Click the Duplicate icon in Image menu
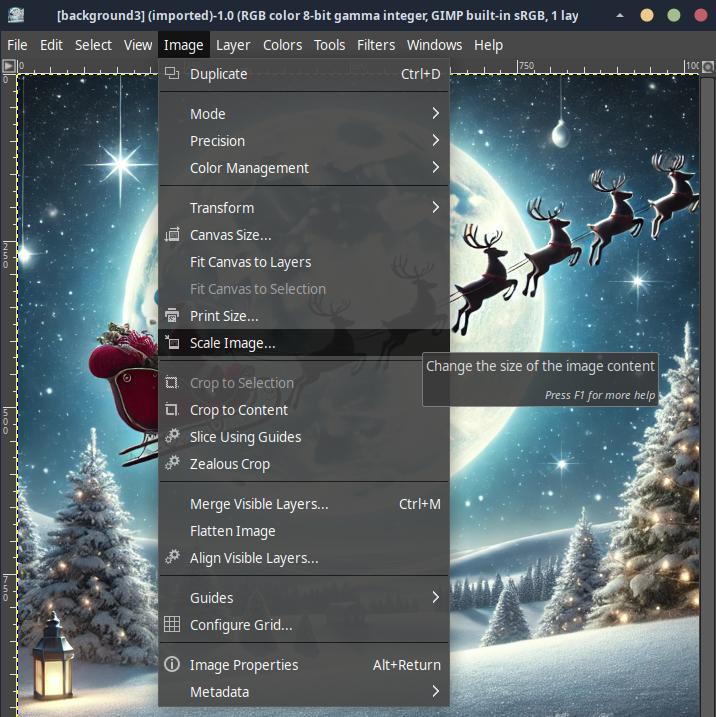 tap(172, 73)
